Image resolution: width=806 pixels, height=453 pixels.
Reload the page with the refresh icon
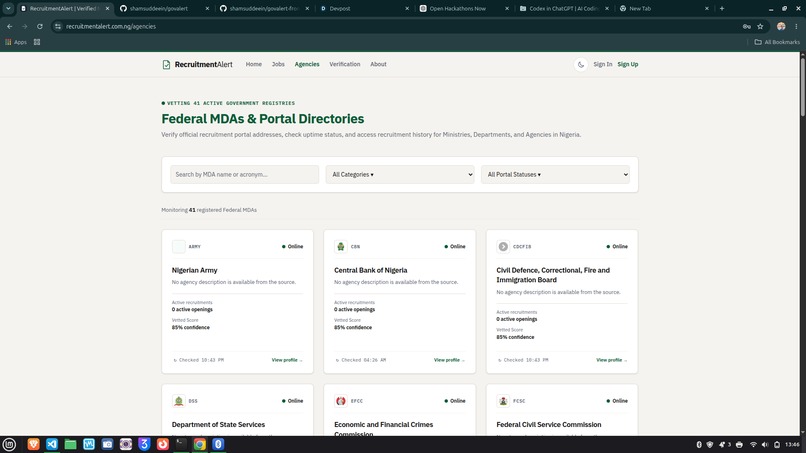coord(40,26)
